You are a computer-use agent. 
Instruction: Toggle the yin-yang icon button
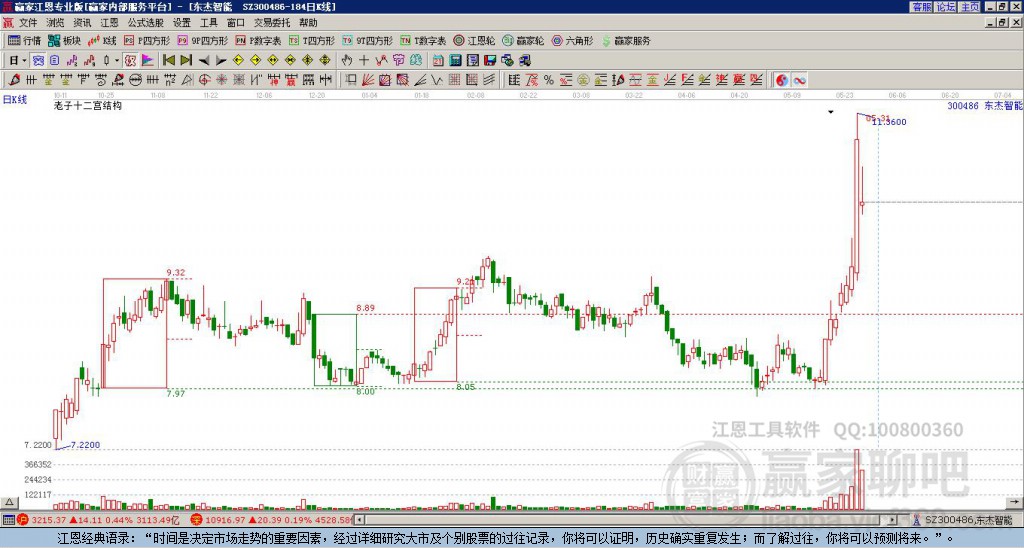[782, 80]
